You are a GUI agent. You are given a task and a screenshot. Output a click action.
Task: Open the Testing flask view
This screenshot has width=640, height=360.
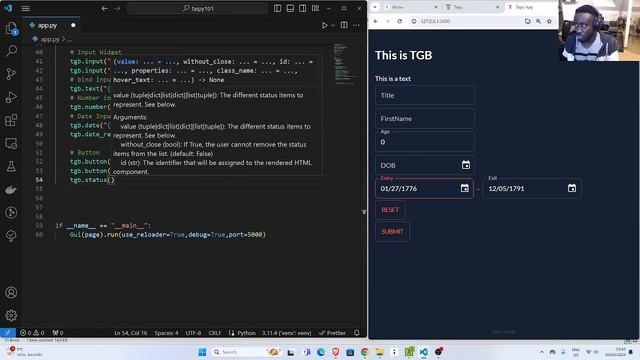(x=11, y=166)
